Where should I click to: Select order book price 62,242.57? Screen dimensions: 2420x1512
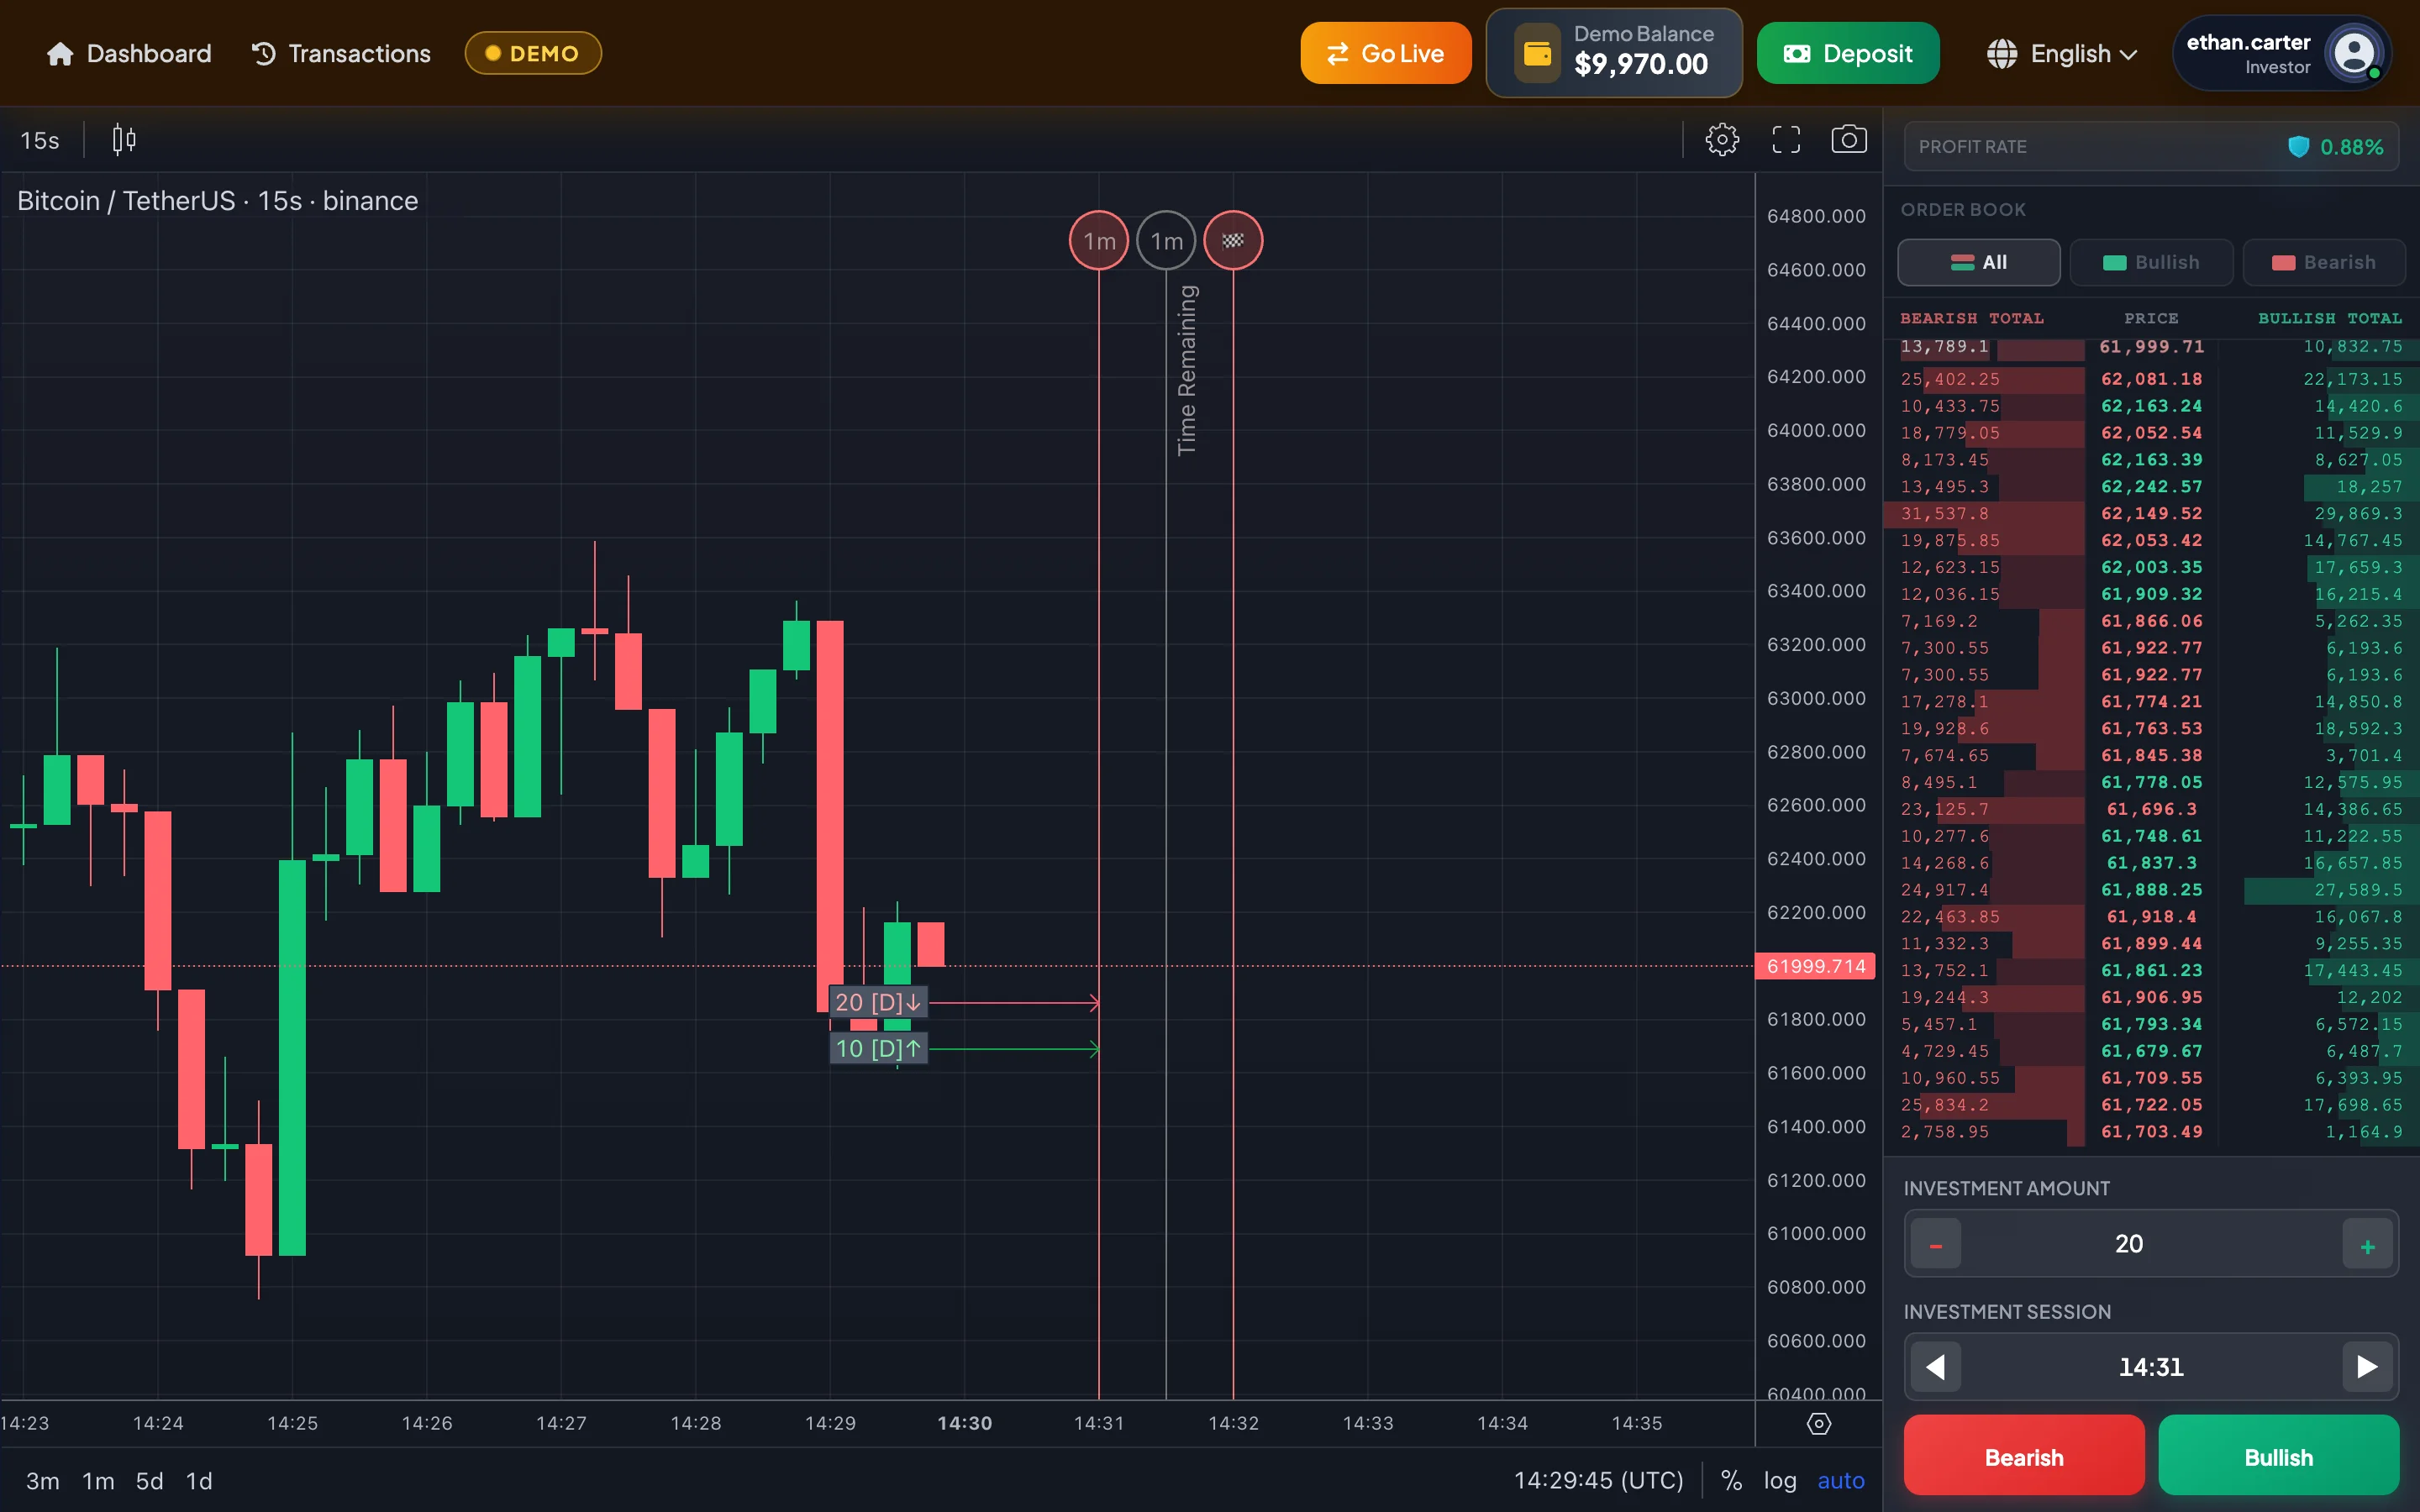click(x=2151, y=487)
